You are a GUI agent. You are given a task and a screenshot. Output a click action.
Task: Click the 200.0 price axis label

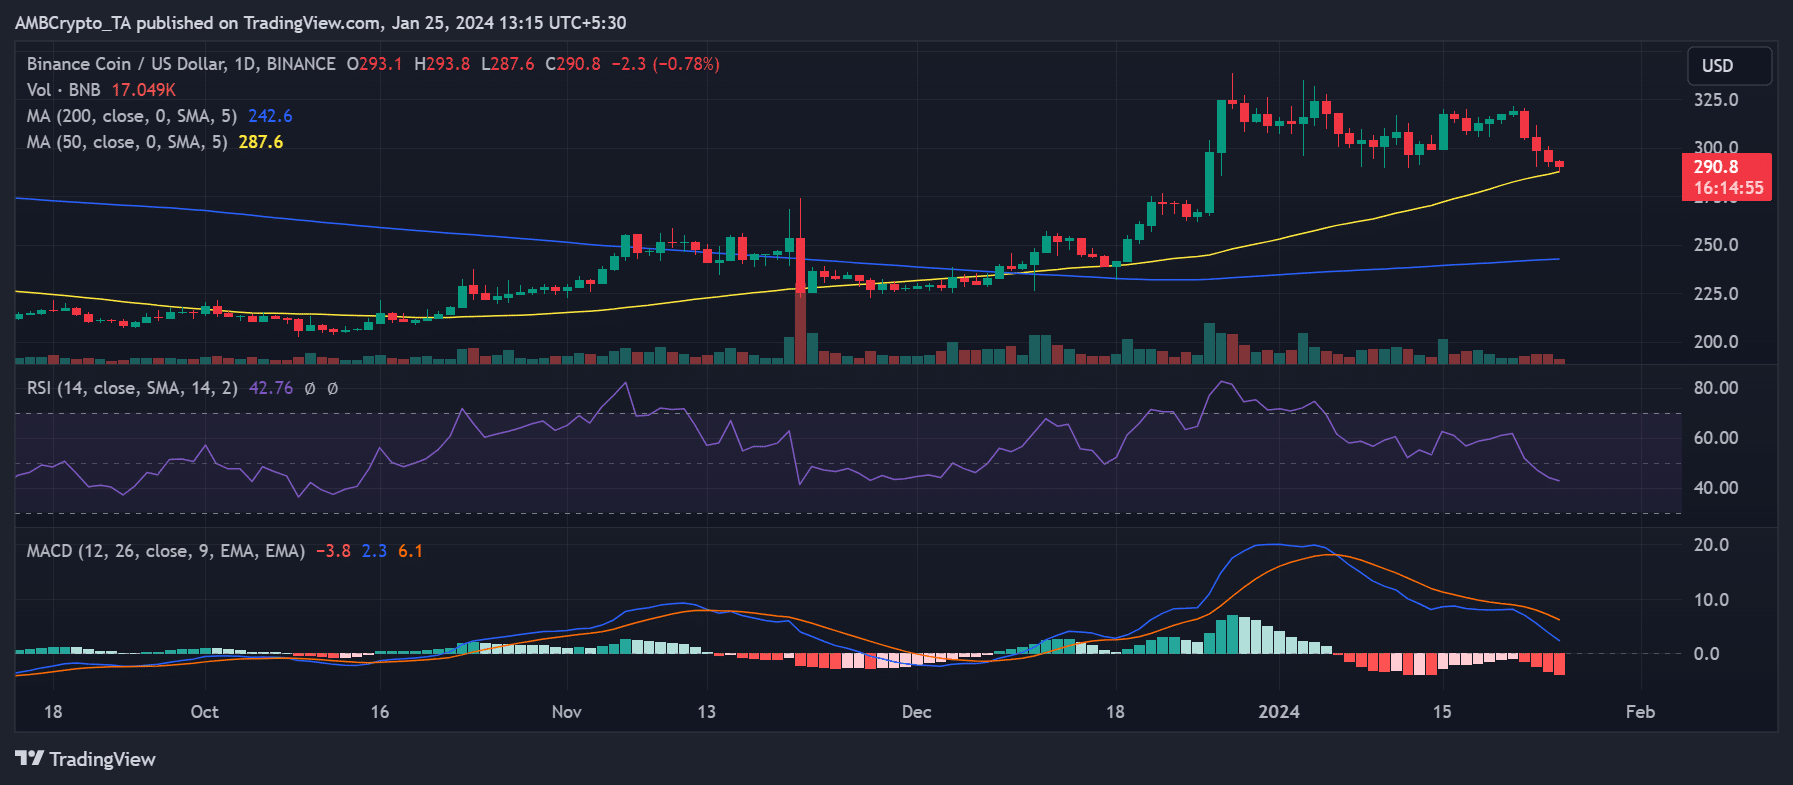click(x=1716, y=342)
